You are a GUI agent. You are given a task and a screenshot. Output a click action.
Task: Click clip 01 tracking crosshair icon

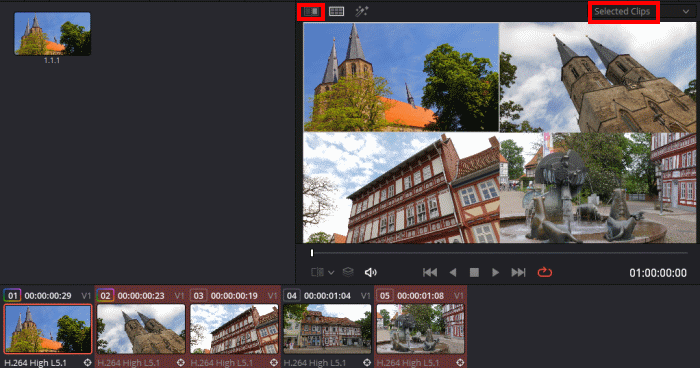[88, 363]
